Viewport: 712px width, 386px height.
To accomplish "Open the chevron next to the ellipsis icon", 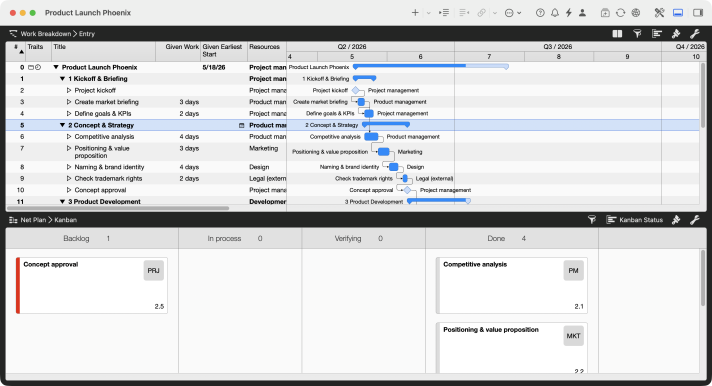I will point(519,13).
